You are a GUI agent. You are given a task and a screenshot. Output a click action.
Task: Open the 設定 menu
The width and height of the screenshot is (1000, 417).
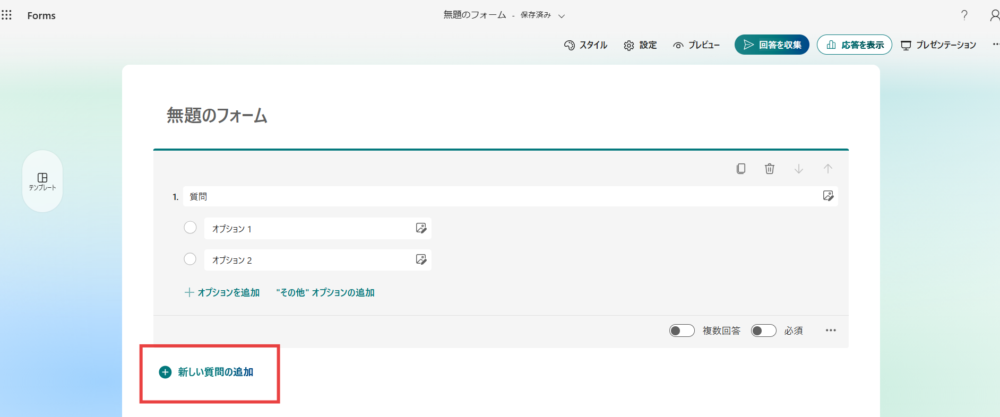pos(640,45)
